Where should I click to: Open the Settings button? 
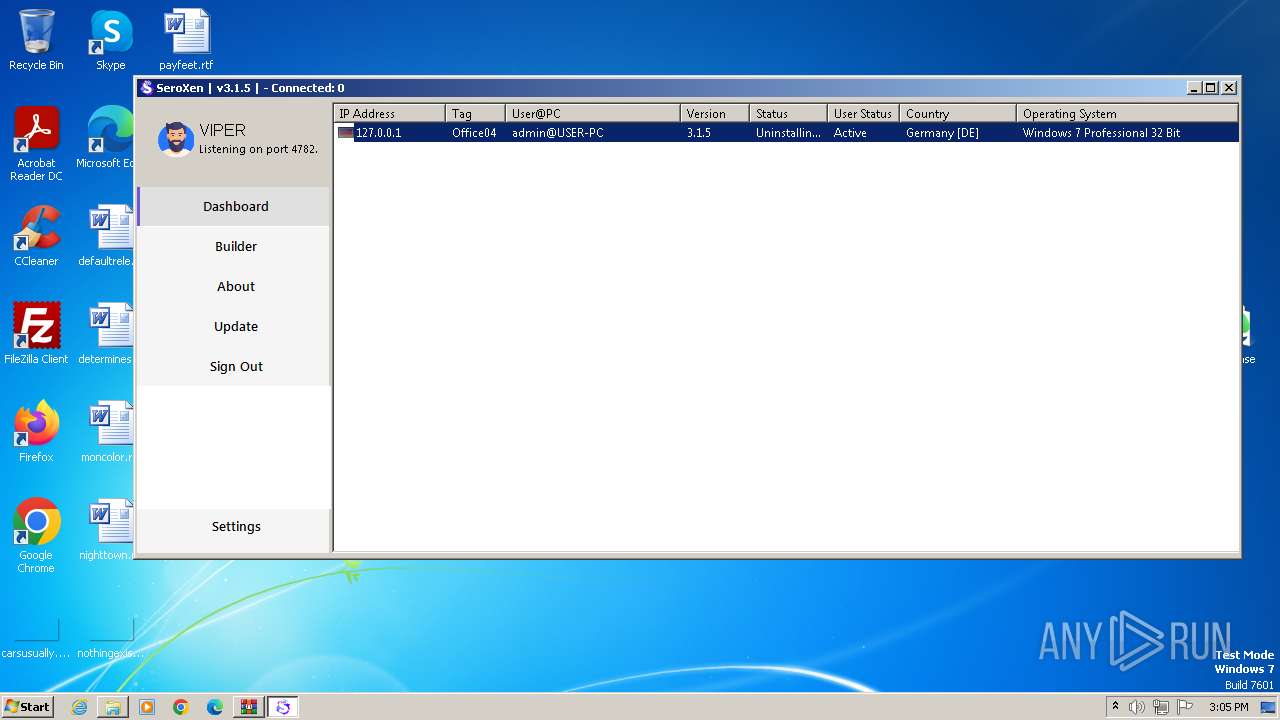click(235, 526)
